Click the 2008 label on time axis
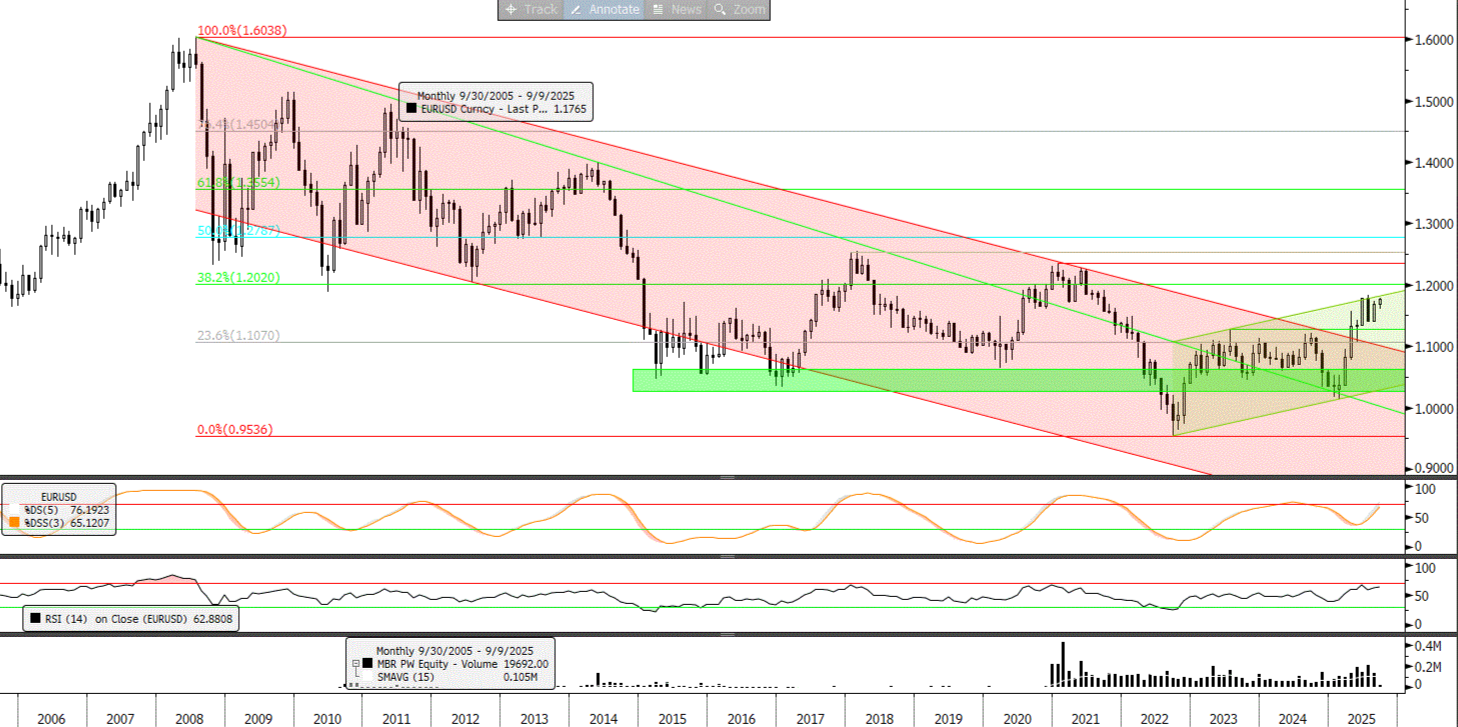The image size is (1458, 727). 189,718
